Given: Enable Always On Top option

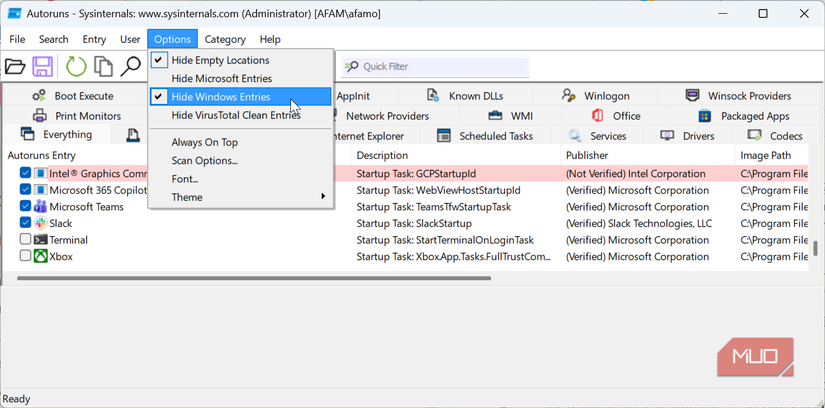Looking at the screenshot, I should (241, 142).
